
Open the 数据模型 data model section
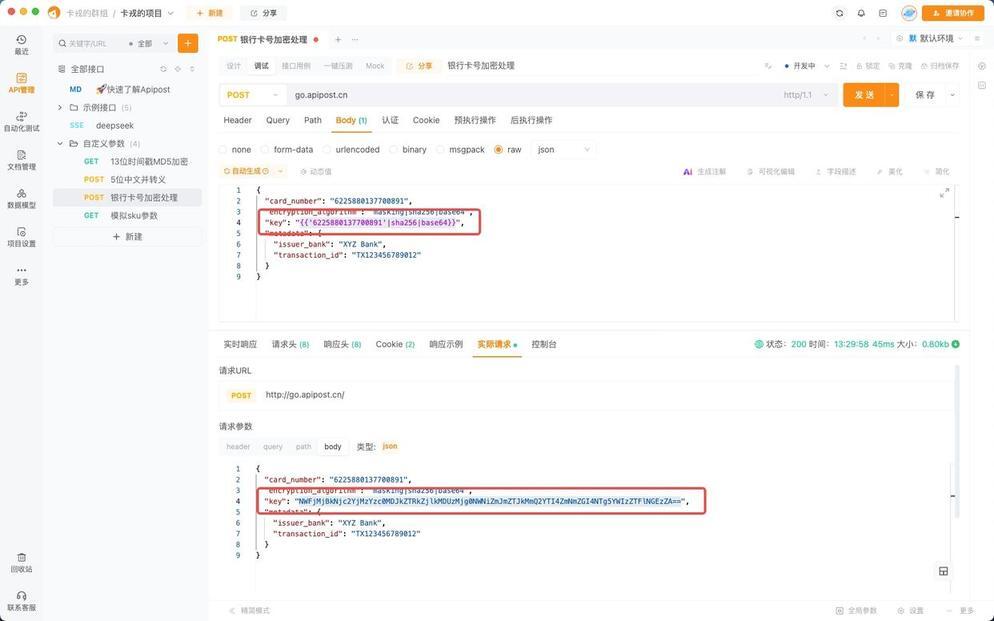[x=21, y=198]
